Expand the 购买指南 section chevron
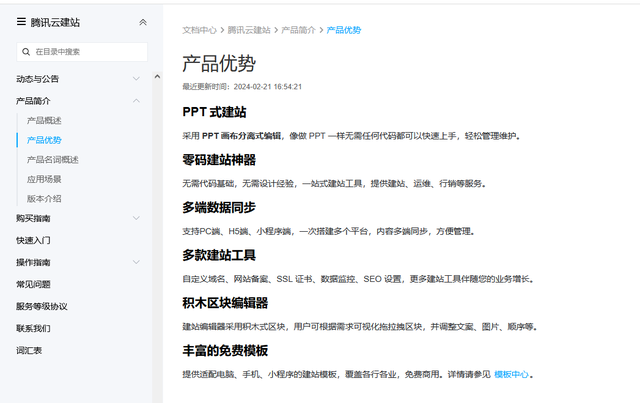Screen dimensions: 640x403 click(136, 218)
